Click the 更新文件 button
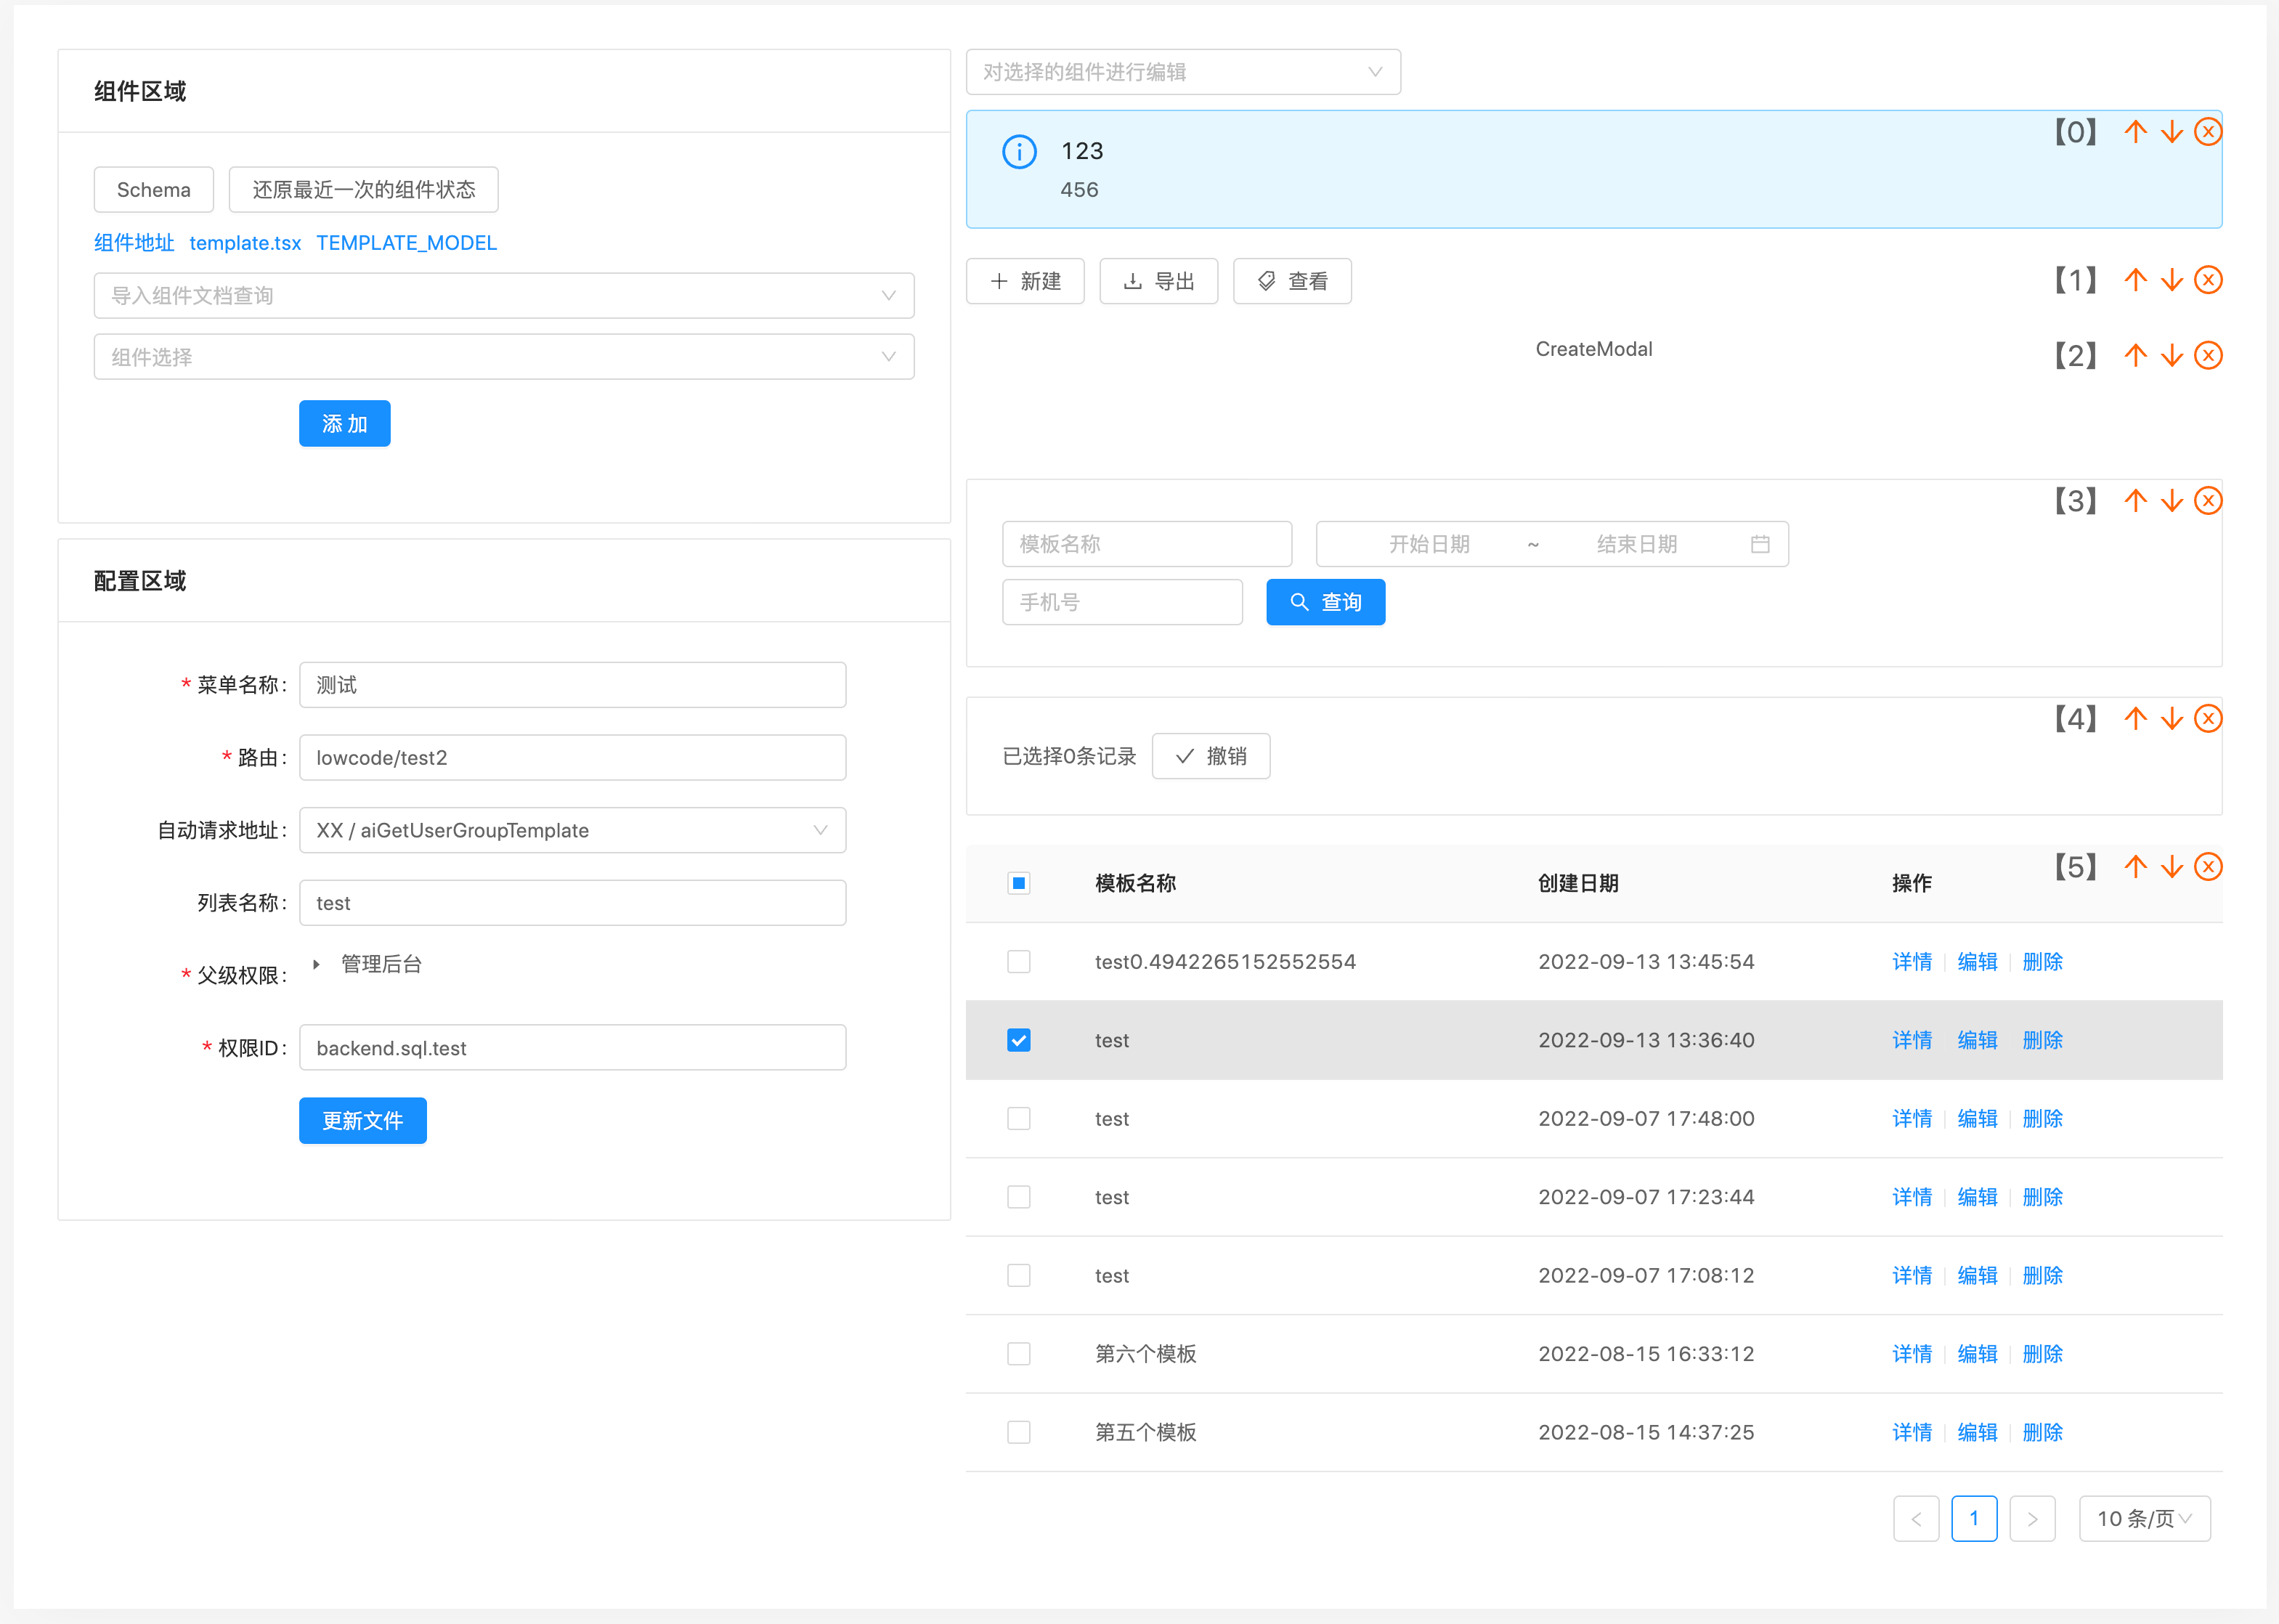Viewport: 2279px width, 1624px height. click(362, 1121)
